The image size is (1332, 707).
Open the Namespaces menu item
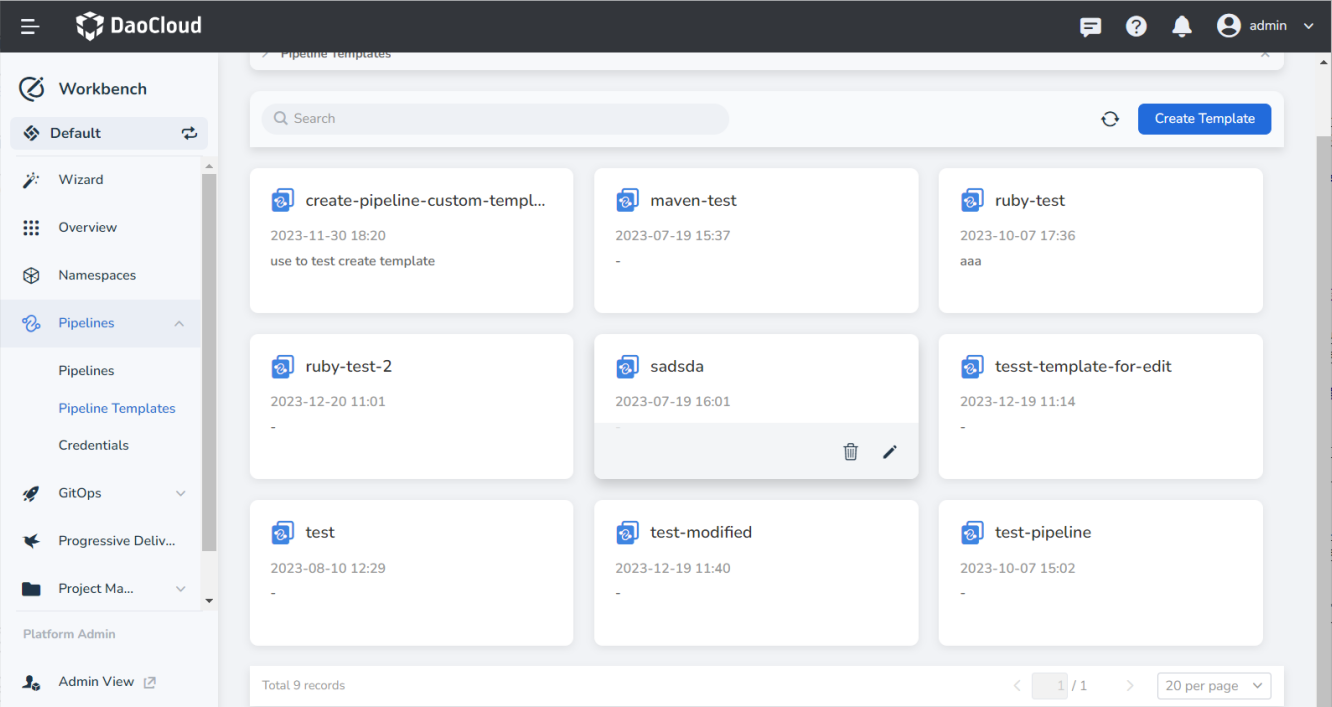tap(97, 275)
